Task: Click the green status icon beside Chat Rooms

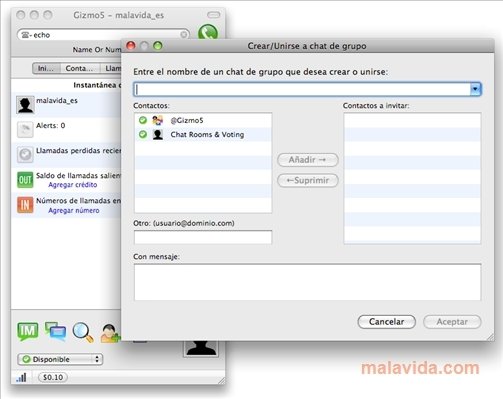Action: [x=143, y=135]
